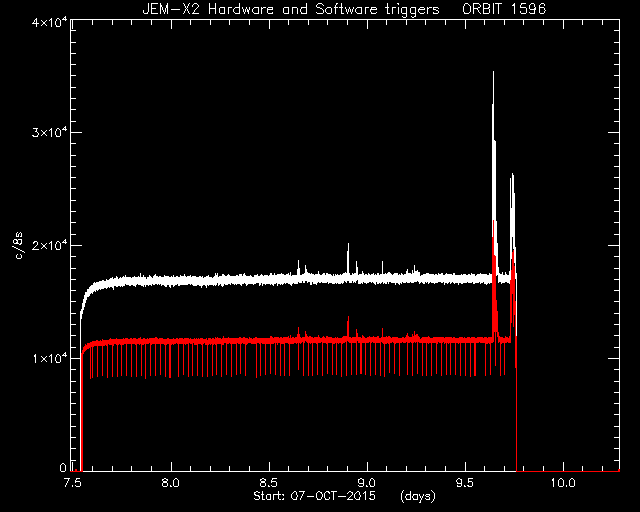The image size is (640, 512).
Task: Click the 'c/8s' y-axis unit label
Action: pyautogui.click(x=19, y=246)
